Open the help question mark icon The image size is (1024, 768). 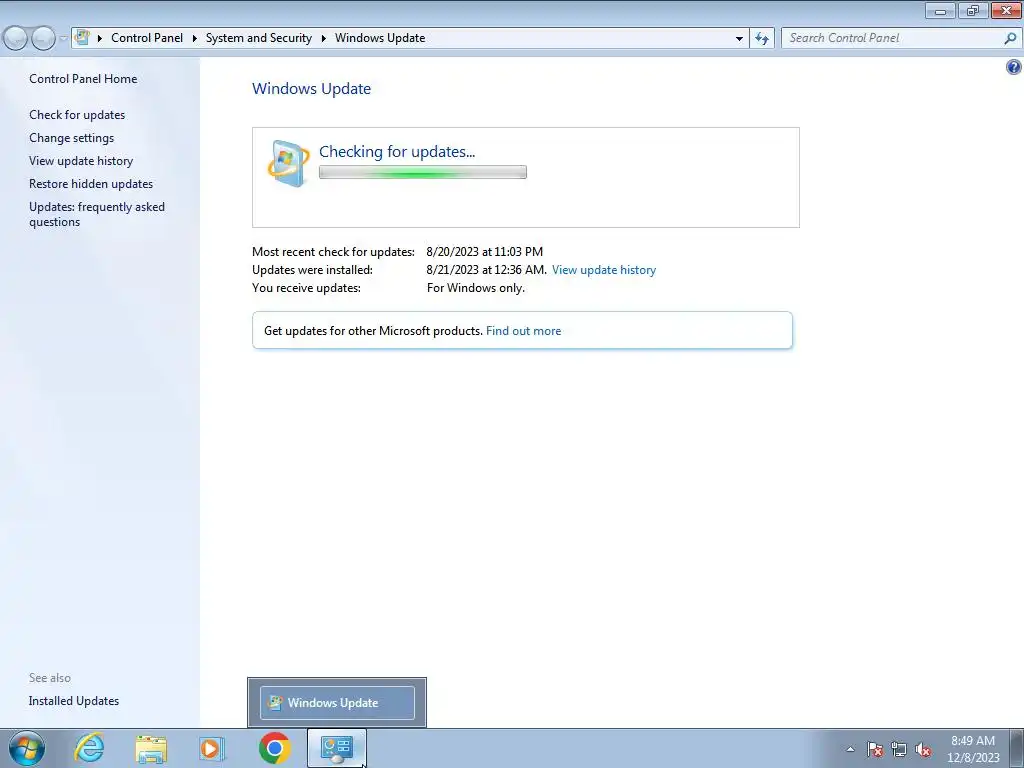pos(1014,67)
